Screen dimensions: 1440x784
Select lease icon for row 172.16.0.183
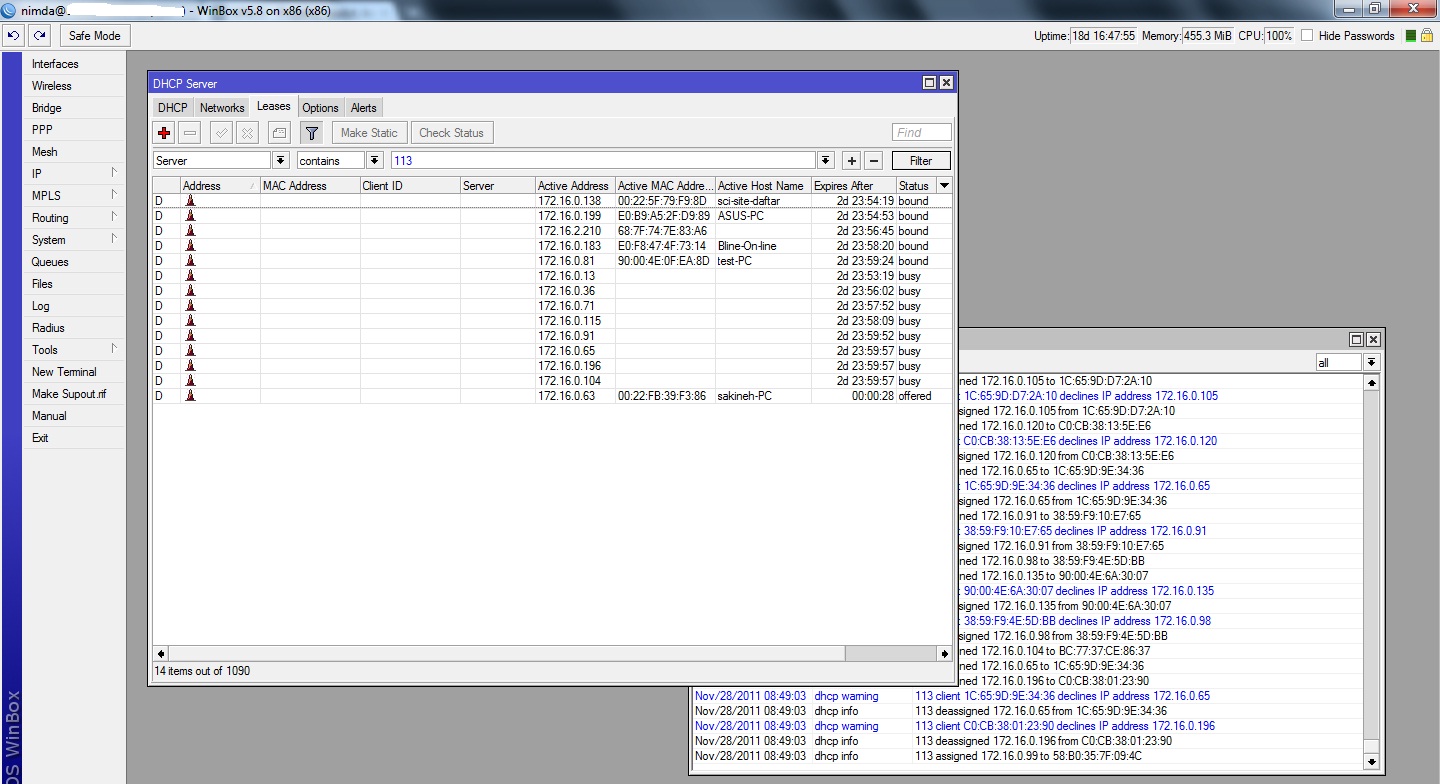click(190, 246)
